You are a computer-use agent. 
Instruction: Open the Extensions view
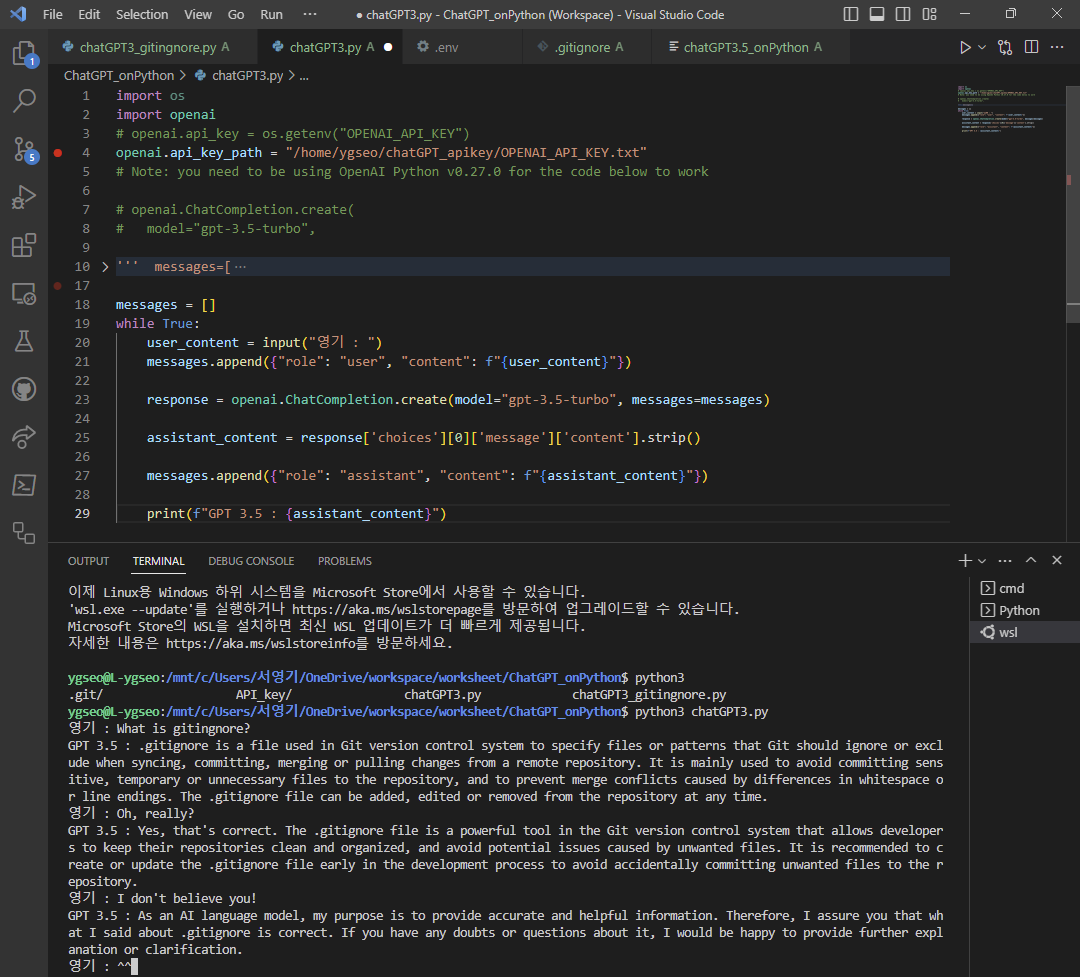[x=24, y=245]
